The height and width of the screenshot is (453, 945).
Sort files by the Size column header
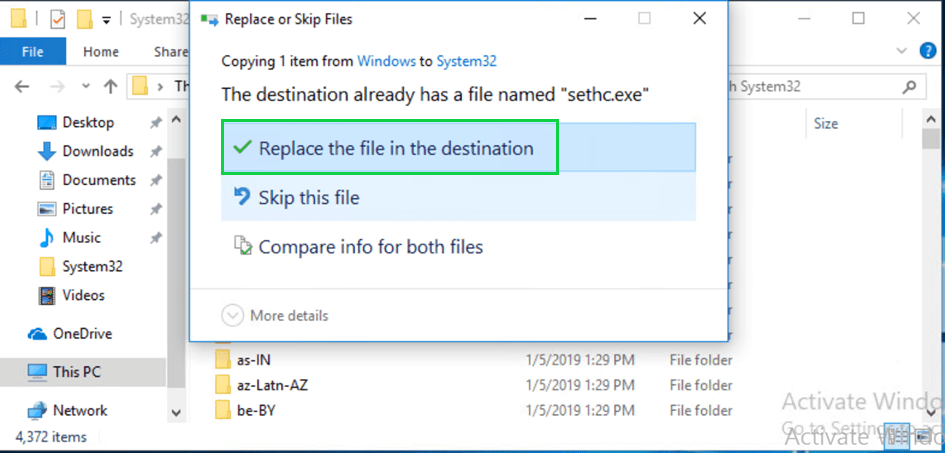[826, 124]
